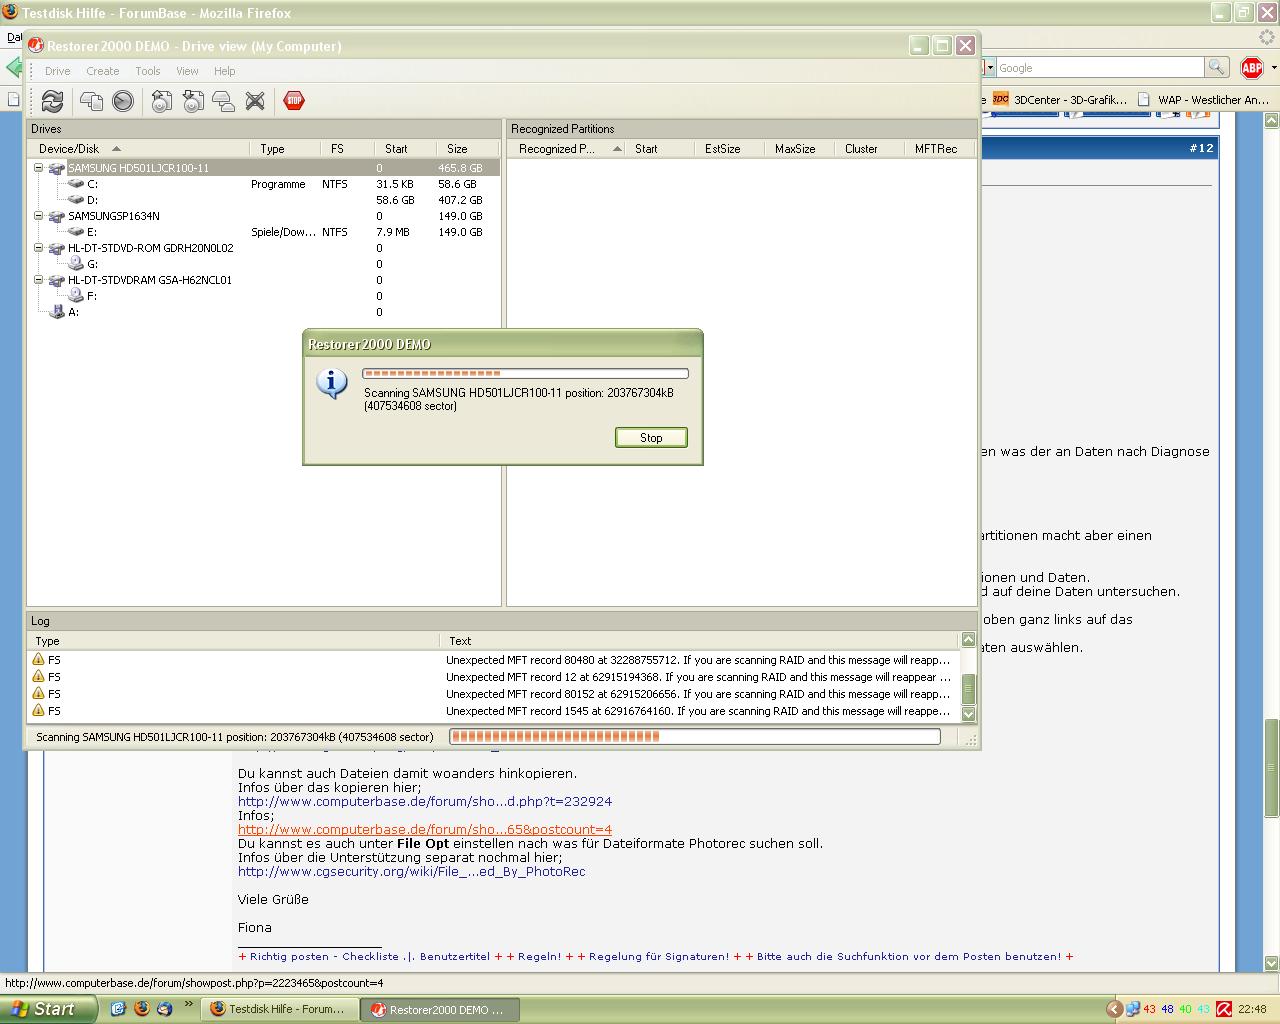
Task: Expand hidden system tray icons arrow
Action: 1114,1009
